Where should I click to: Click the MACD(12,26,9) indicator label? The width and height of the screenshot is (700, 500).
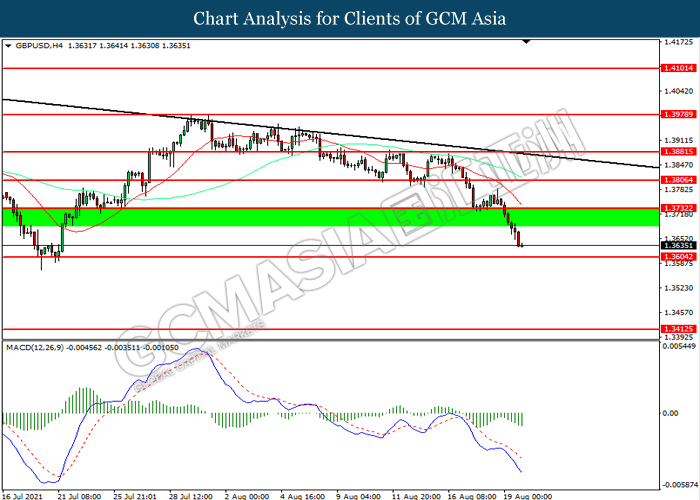point(35,348)
